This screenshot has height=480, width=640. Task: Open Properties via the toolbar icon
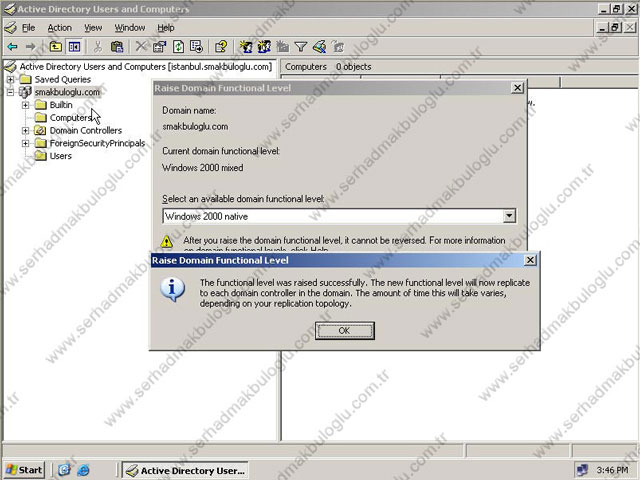click(x=159, y=47)
